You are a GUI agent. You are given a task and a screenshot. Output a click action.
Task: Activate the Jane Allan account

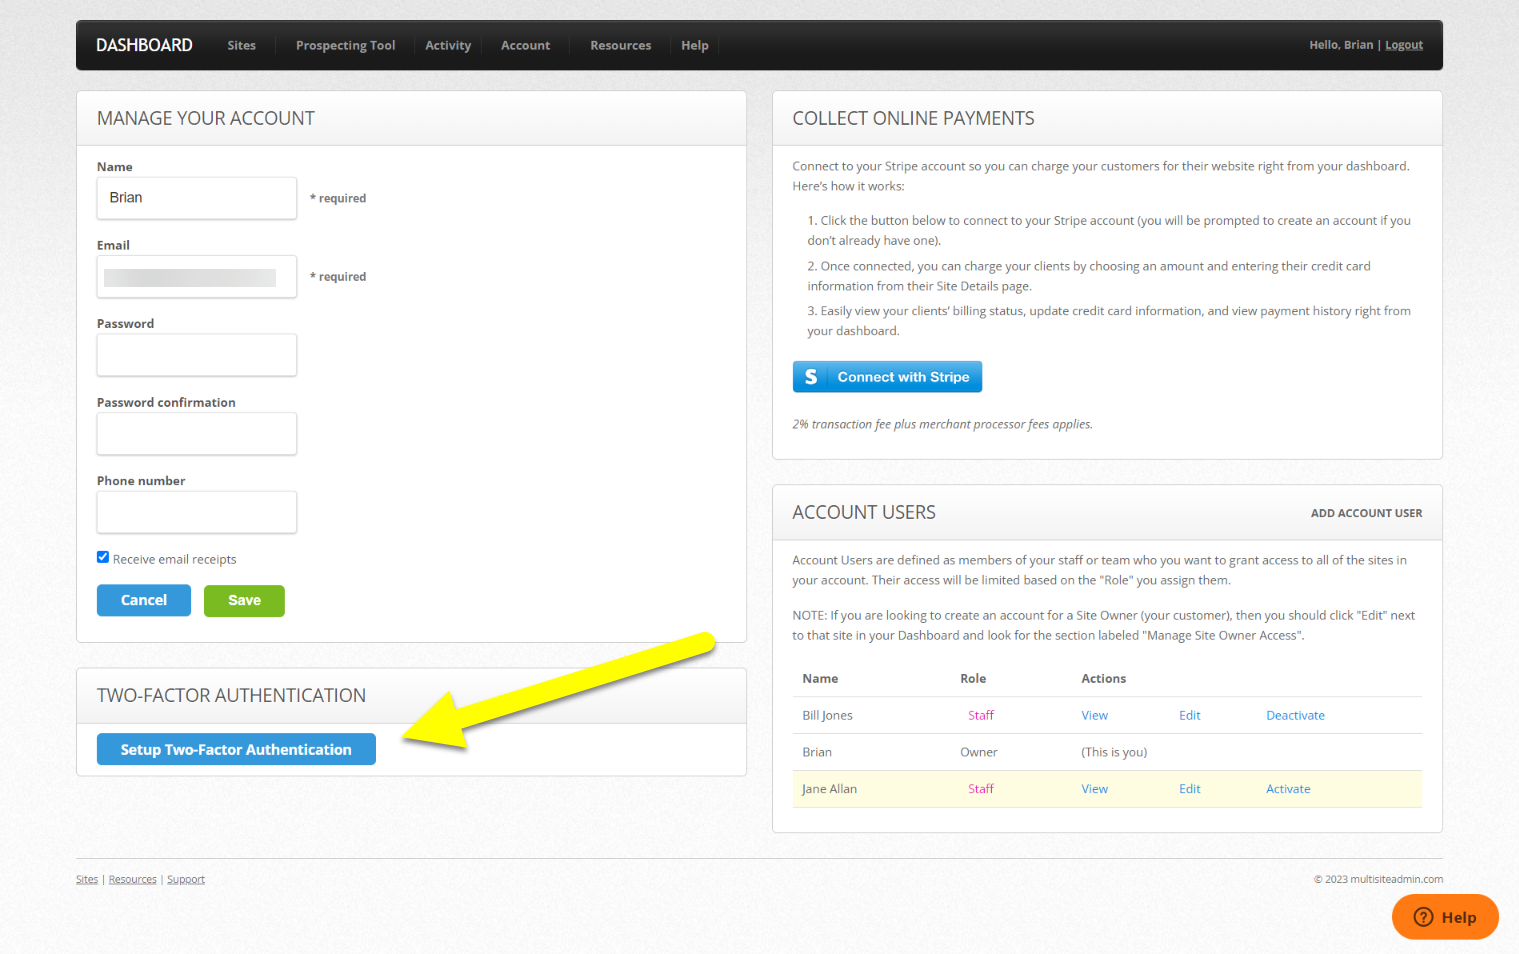point(1288,789)
